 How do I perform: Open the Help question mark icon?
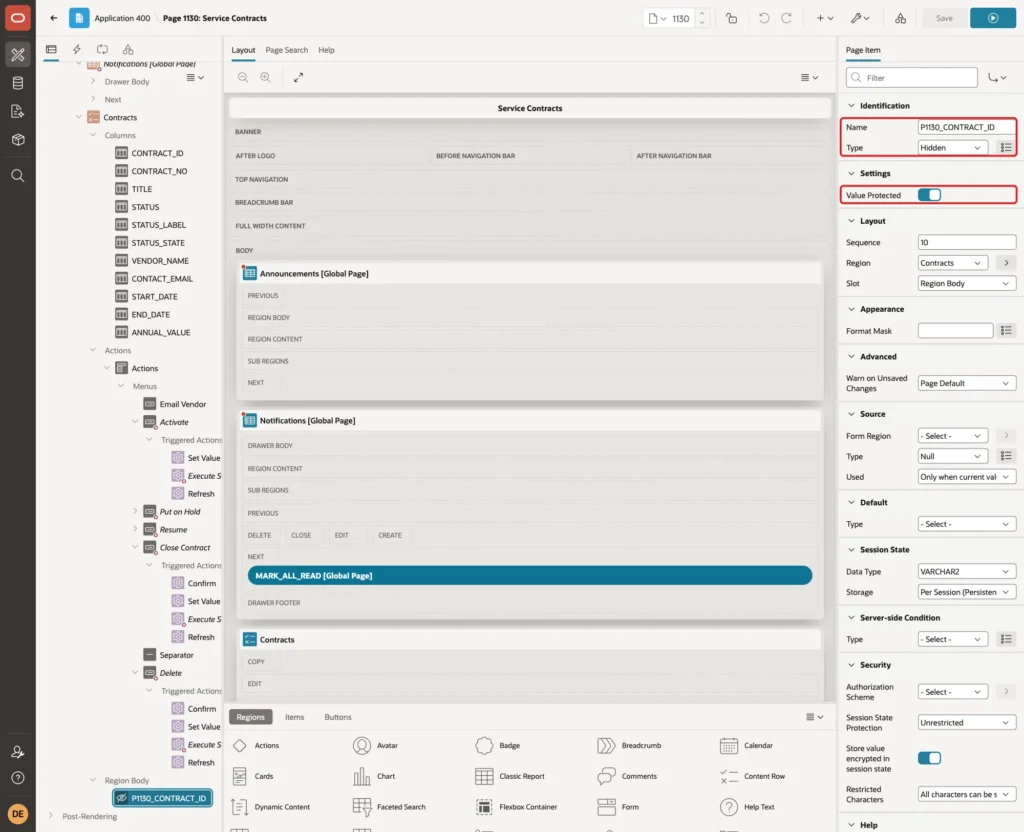click(x=18, y=778)
